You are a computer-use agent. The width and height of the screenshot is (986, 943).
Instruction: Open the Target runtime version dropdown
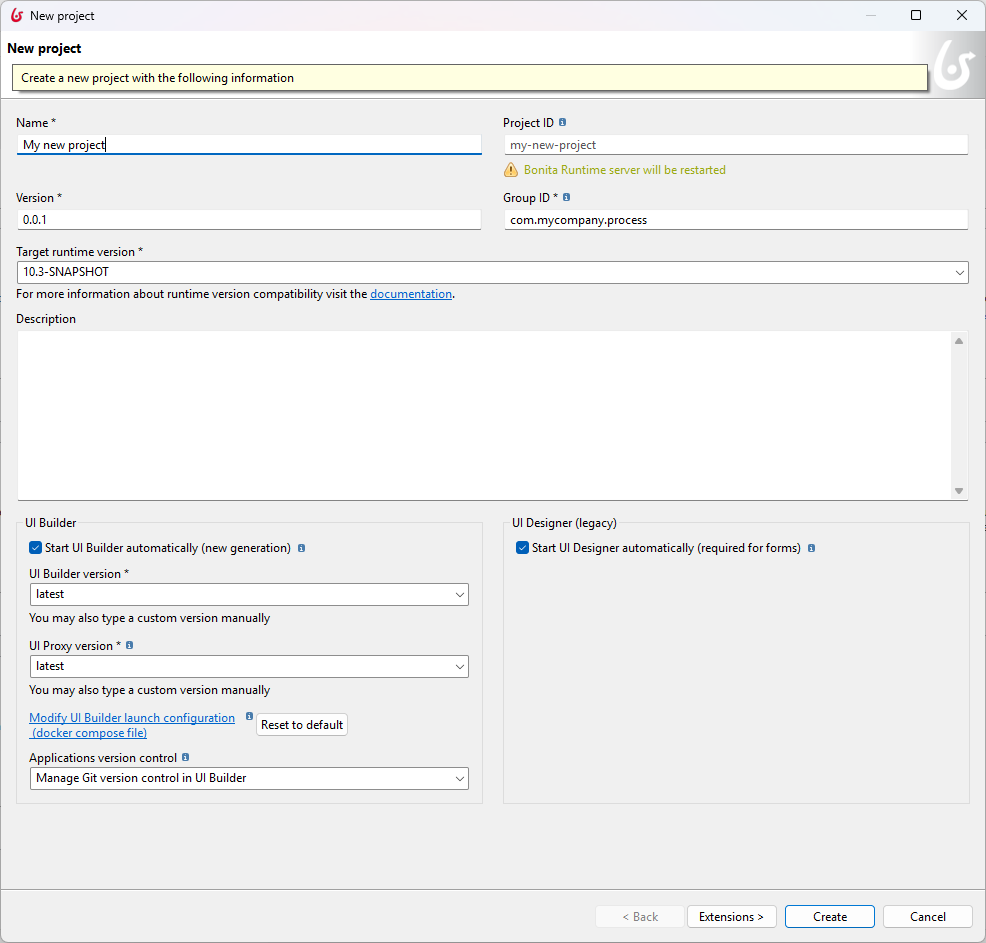[x=959, y=272]
